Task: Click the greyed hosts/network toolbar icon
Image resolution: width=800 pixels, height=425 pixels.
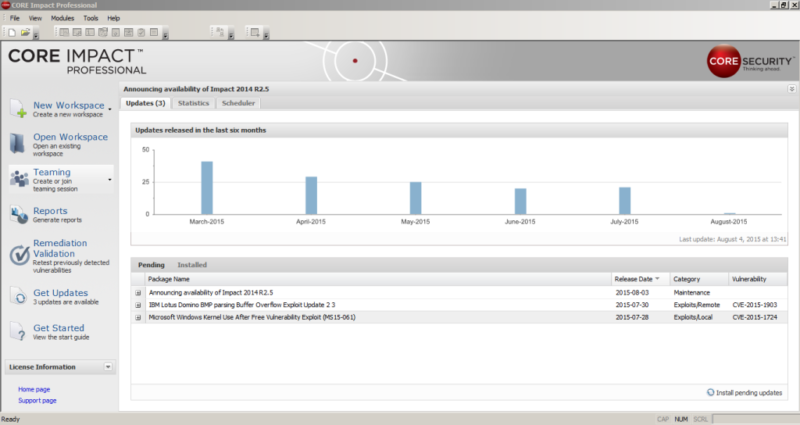Action: click(220, 32)
